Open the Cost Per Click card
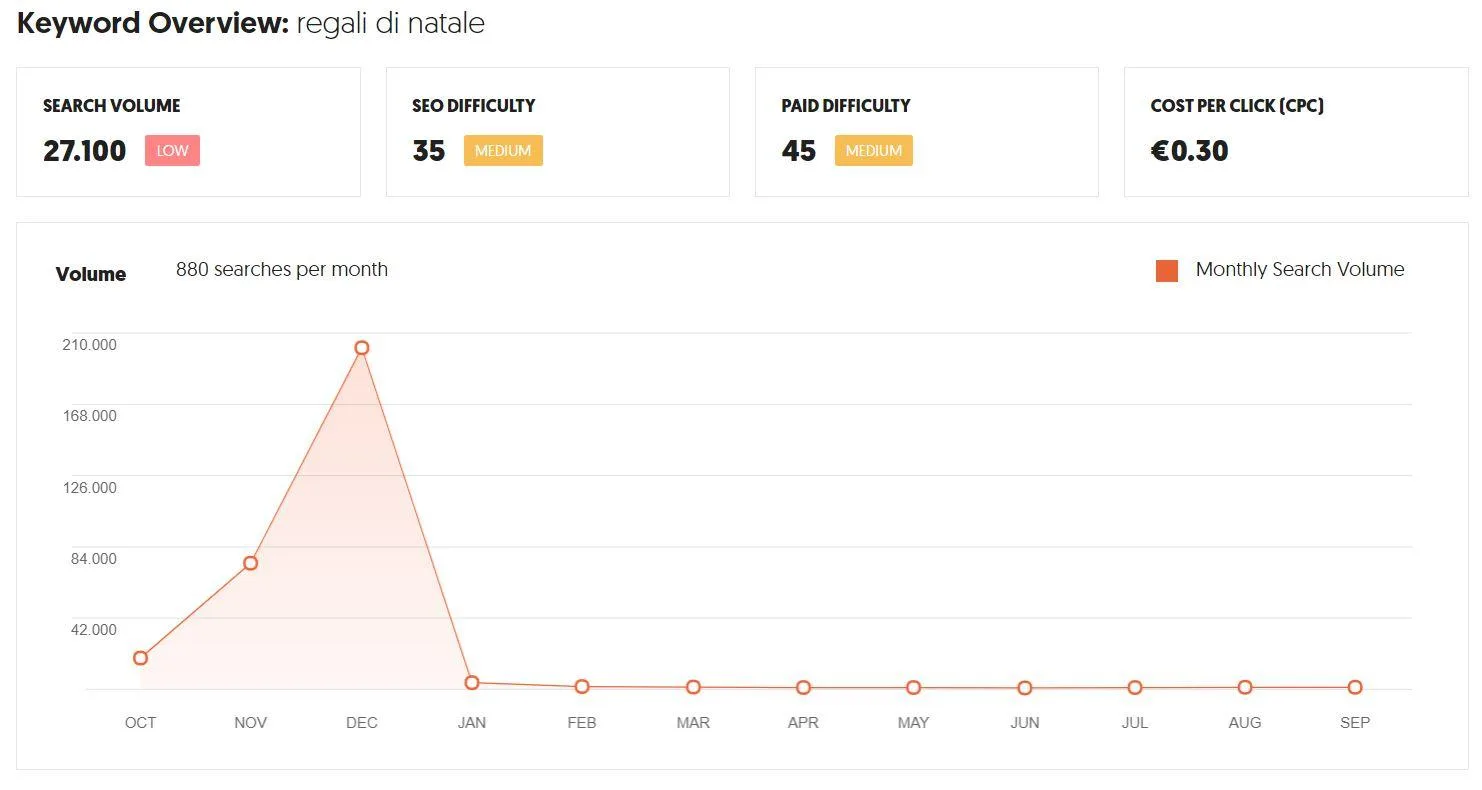 pos(1296,132)
